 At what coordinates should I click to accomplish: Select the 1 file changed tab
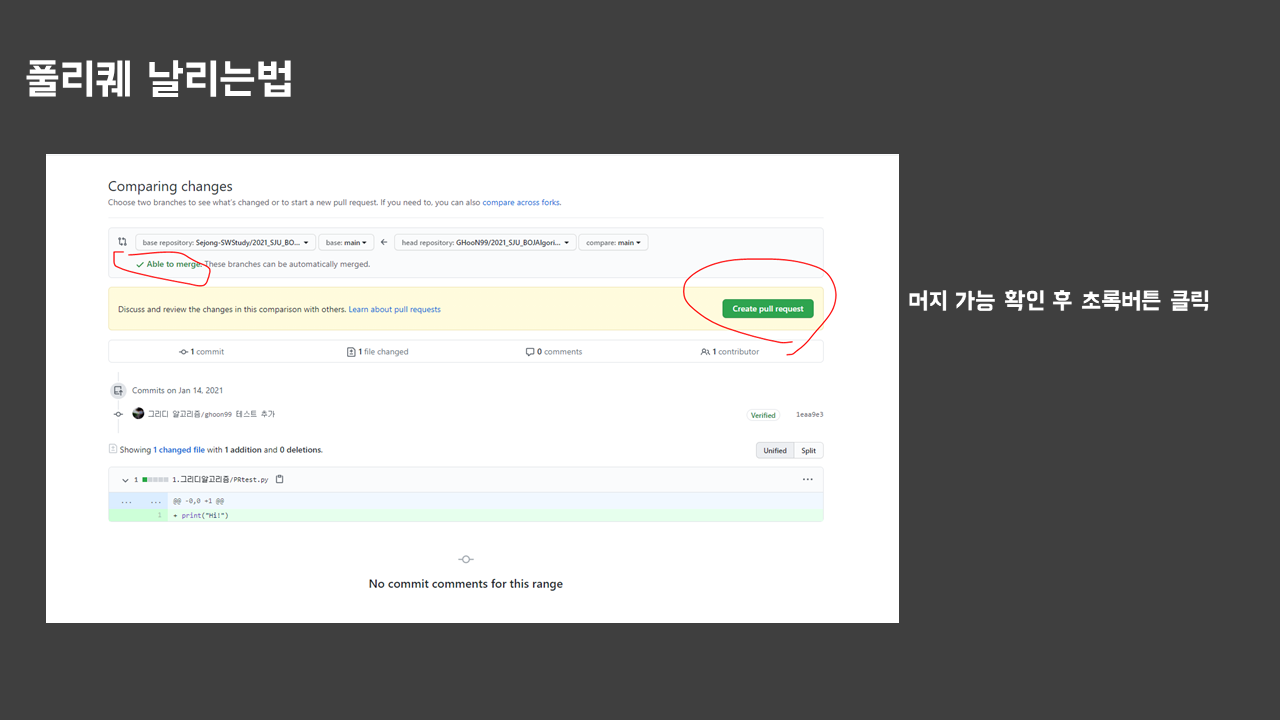click(x=377, y=352)
